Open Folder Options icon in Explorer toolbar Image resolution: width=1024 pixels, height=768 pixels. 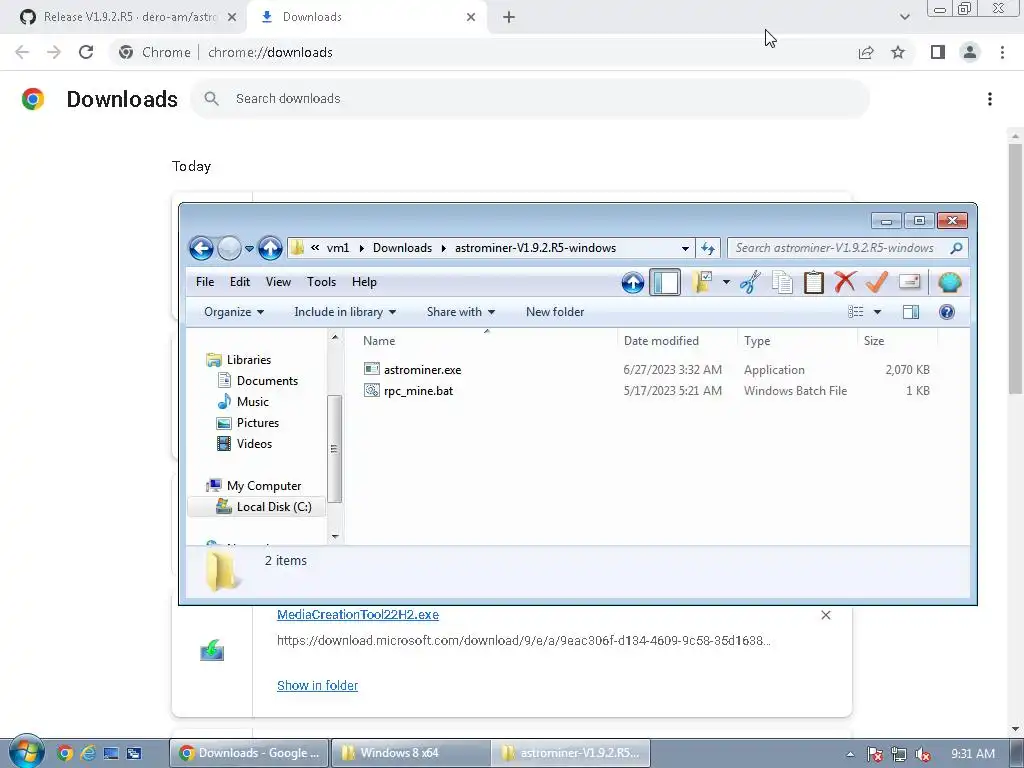click(x=702, y=283)
